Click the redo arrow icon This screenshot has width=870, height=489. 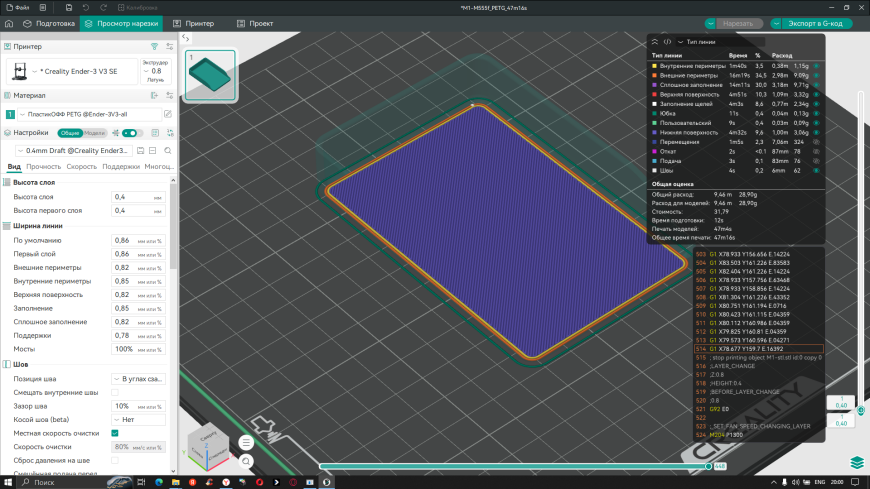click(x=103, y=8)
